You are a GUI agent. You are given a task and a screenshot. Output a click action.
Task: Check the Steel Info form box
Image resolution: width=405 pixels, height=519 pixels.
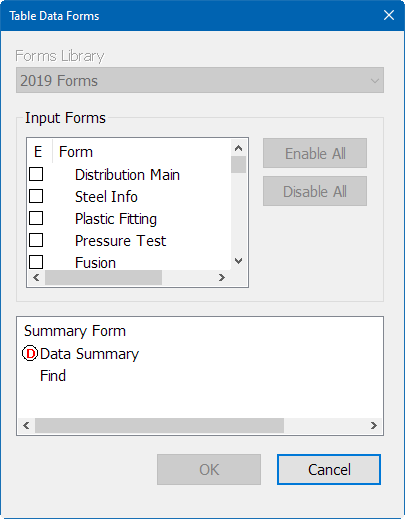[36, 196]
